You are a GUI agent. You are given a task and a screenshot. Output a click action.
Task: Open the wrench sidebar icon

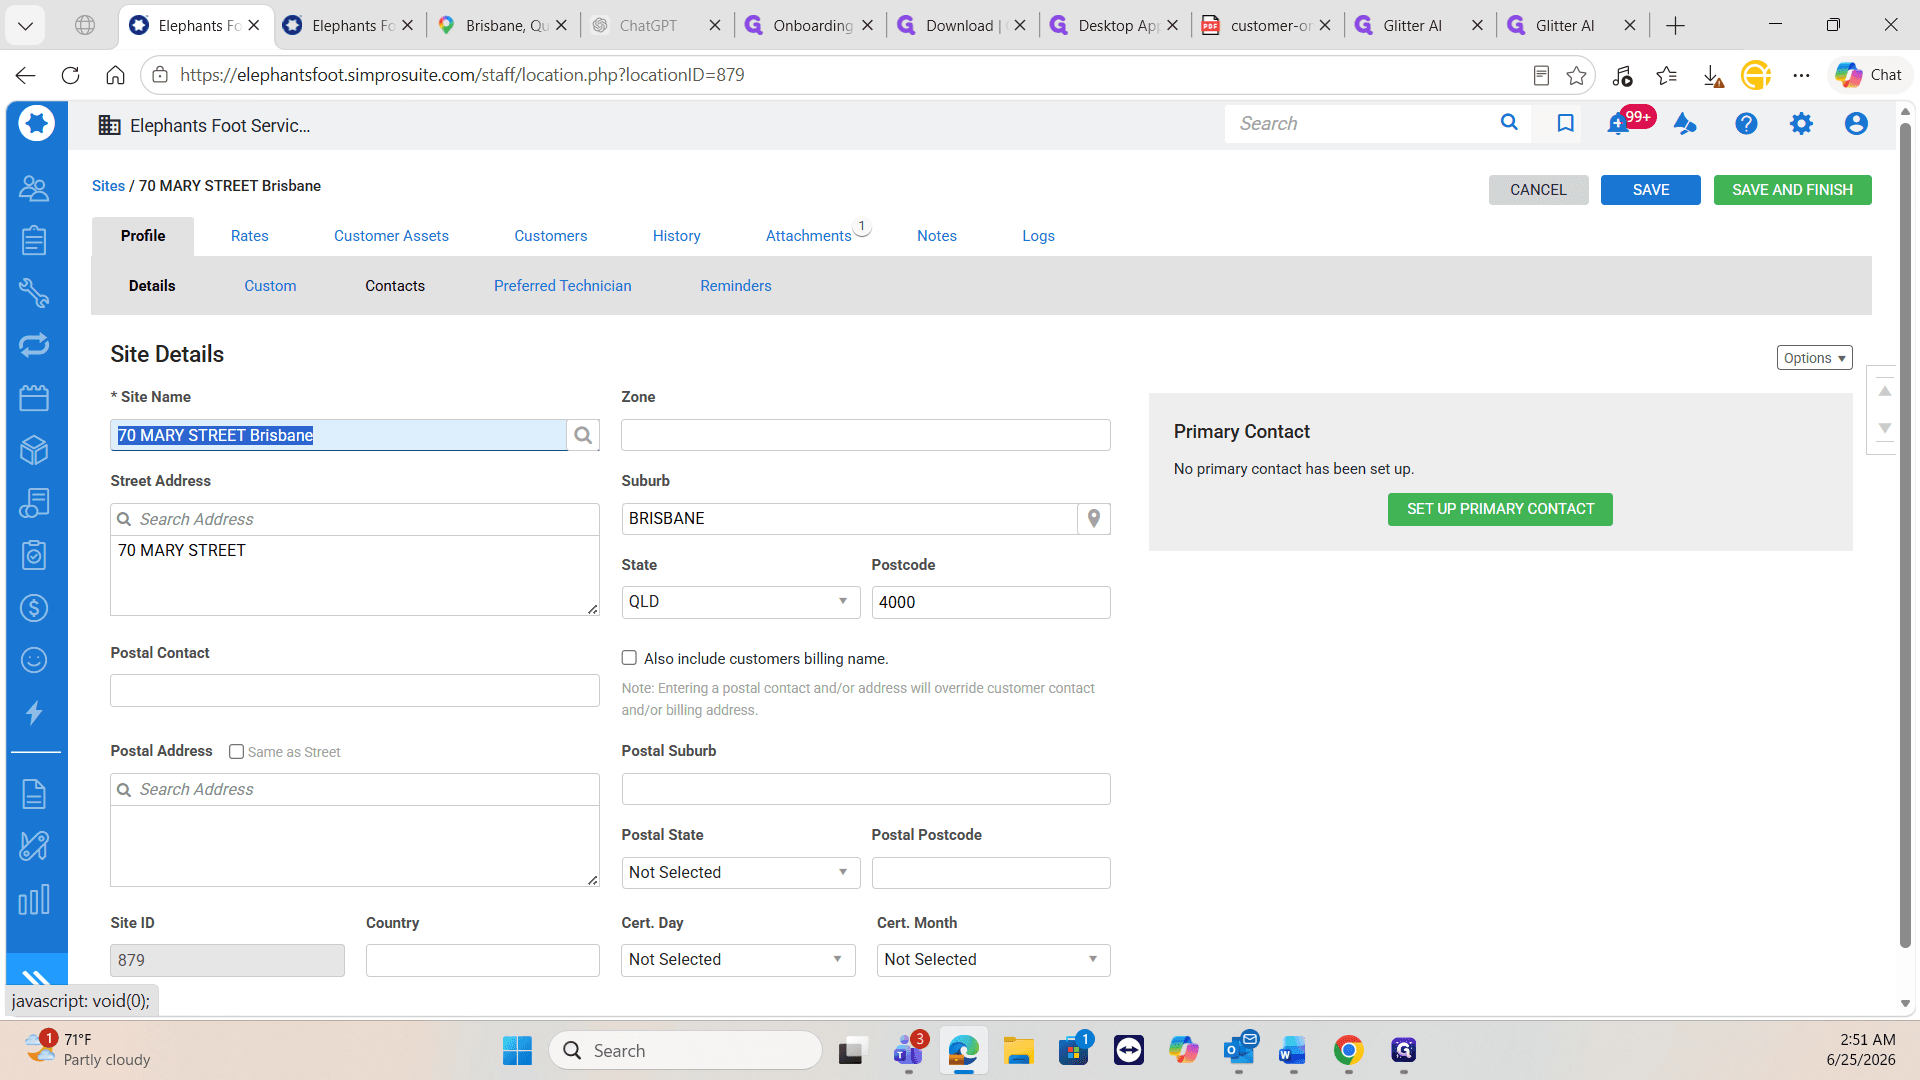tap(34, 293)
